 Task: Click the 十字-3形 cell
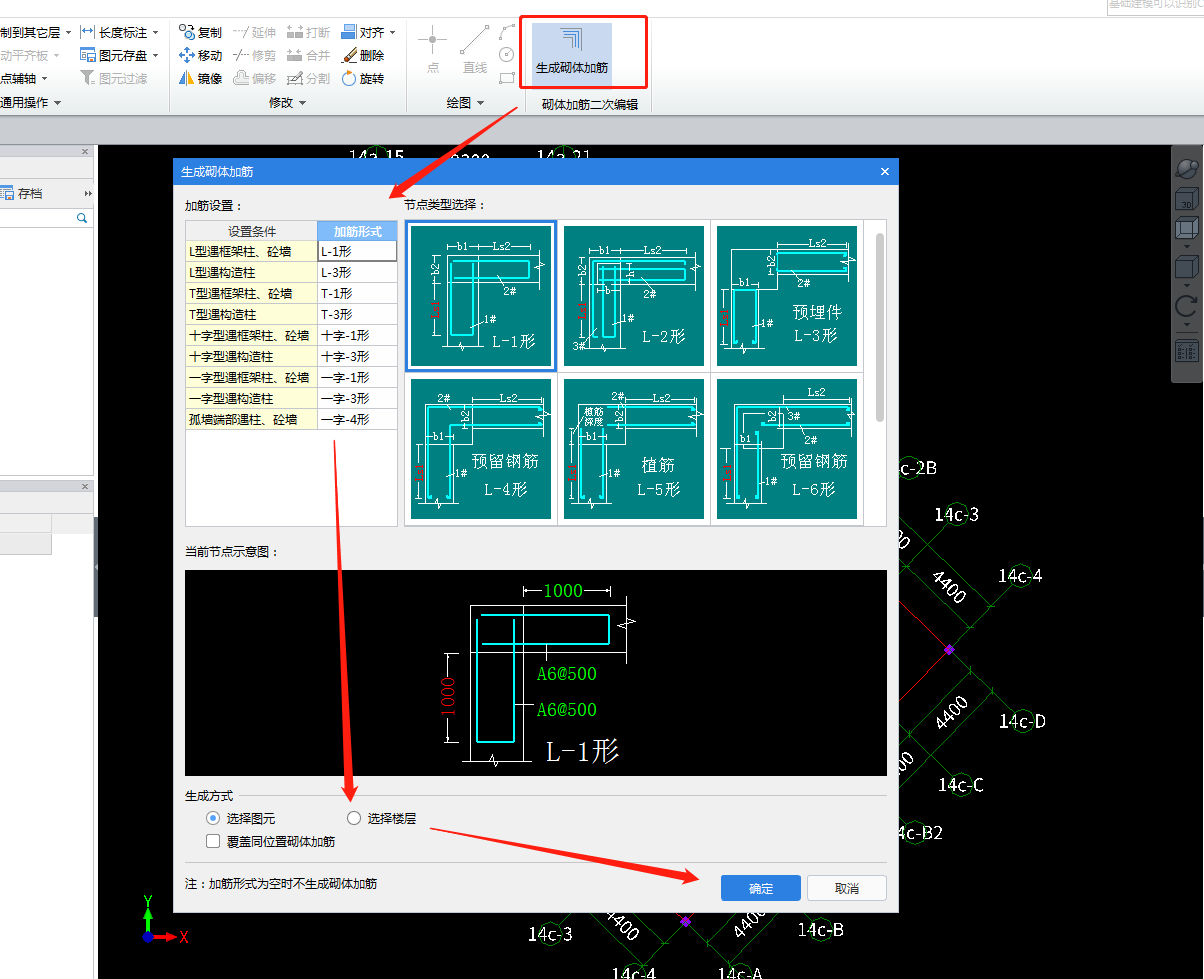[357, 357]
